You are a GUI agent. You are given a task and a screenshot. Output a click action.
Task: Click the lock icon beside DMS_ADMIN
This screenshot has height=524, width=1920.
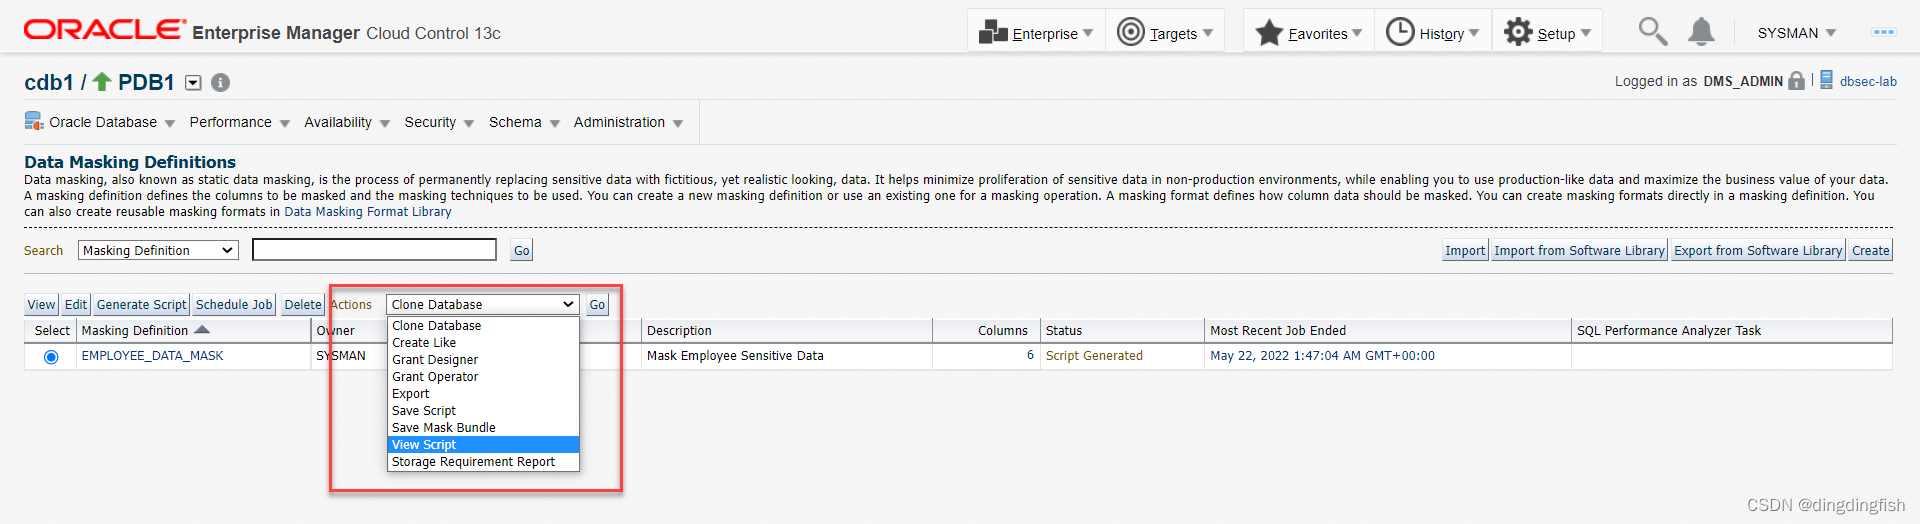(x=1797, y=81)
